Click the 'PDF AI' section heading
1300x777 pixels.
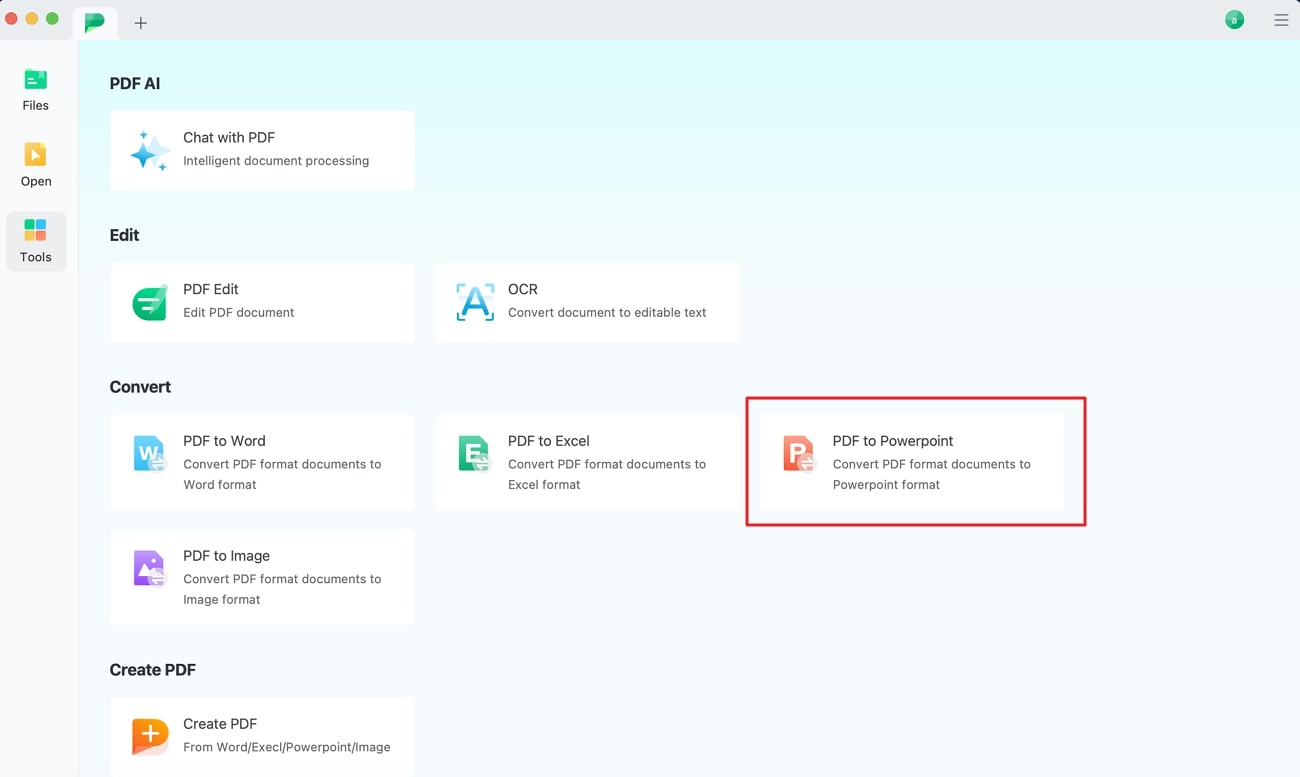click(135, 84)
